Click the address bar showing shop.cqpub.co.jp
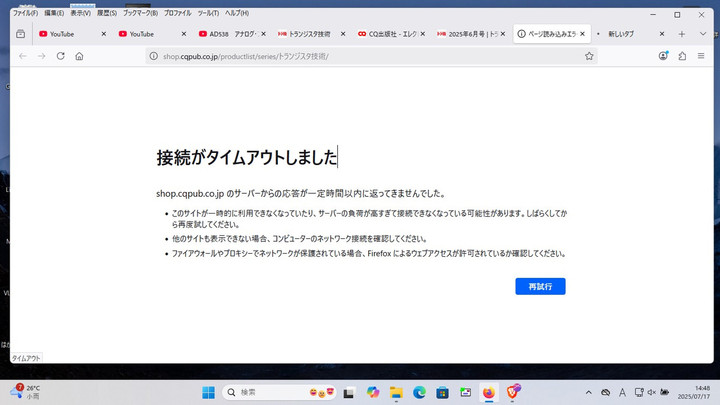 [360, 56]
